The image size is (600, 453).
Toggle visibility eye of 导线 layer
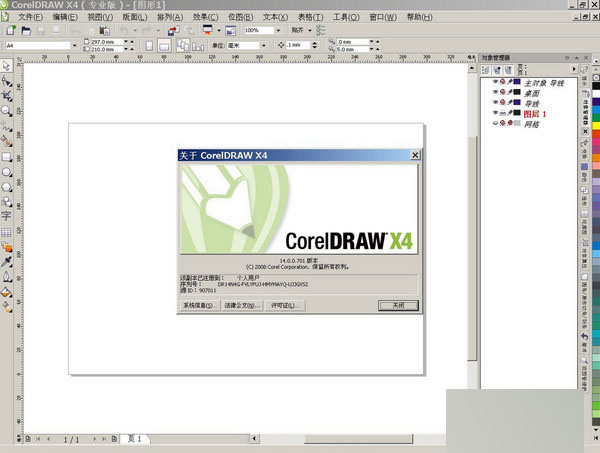tap(495, 102)
